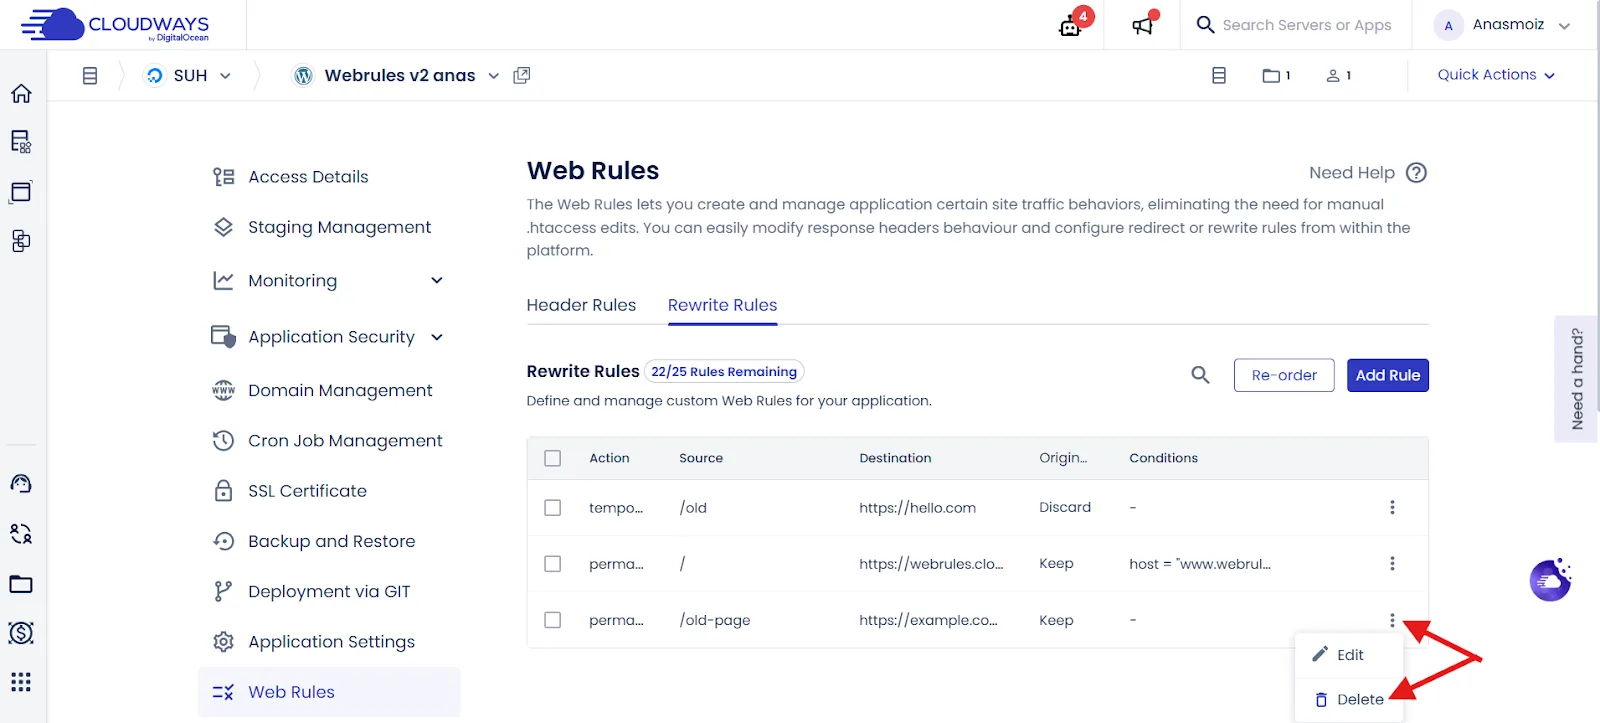This screenshot has width=1600, height=723.
Task: Open the Cloudways bot notifications icon
Action: [1071, 25]
